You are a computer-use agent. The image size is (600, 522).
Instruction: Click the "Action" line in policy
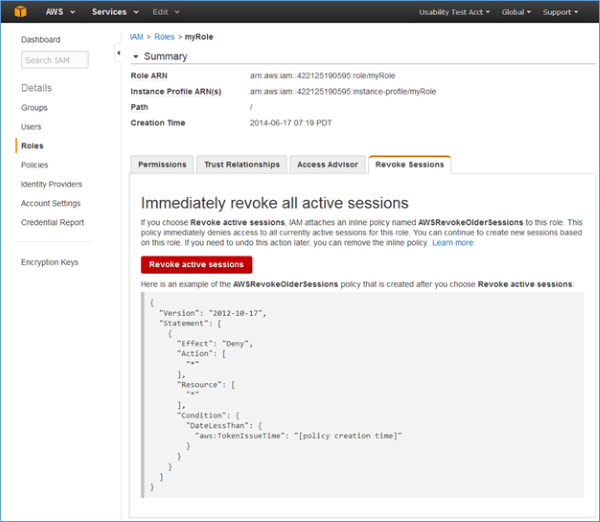pos(202,354)
